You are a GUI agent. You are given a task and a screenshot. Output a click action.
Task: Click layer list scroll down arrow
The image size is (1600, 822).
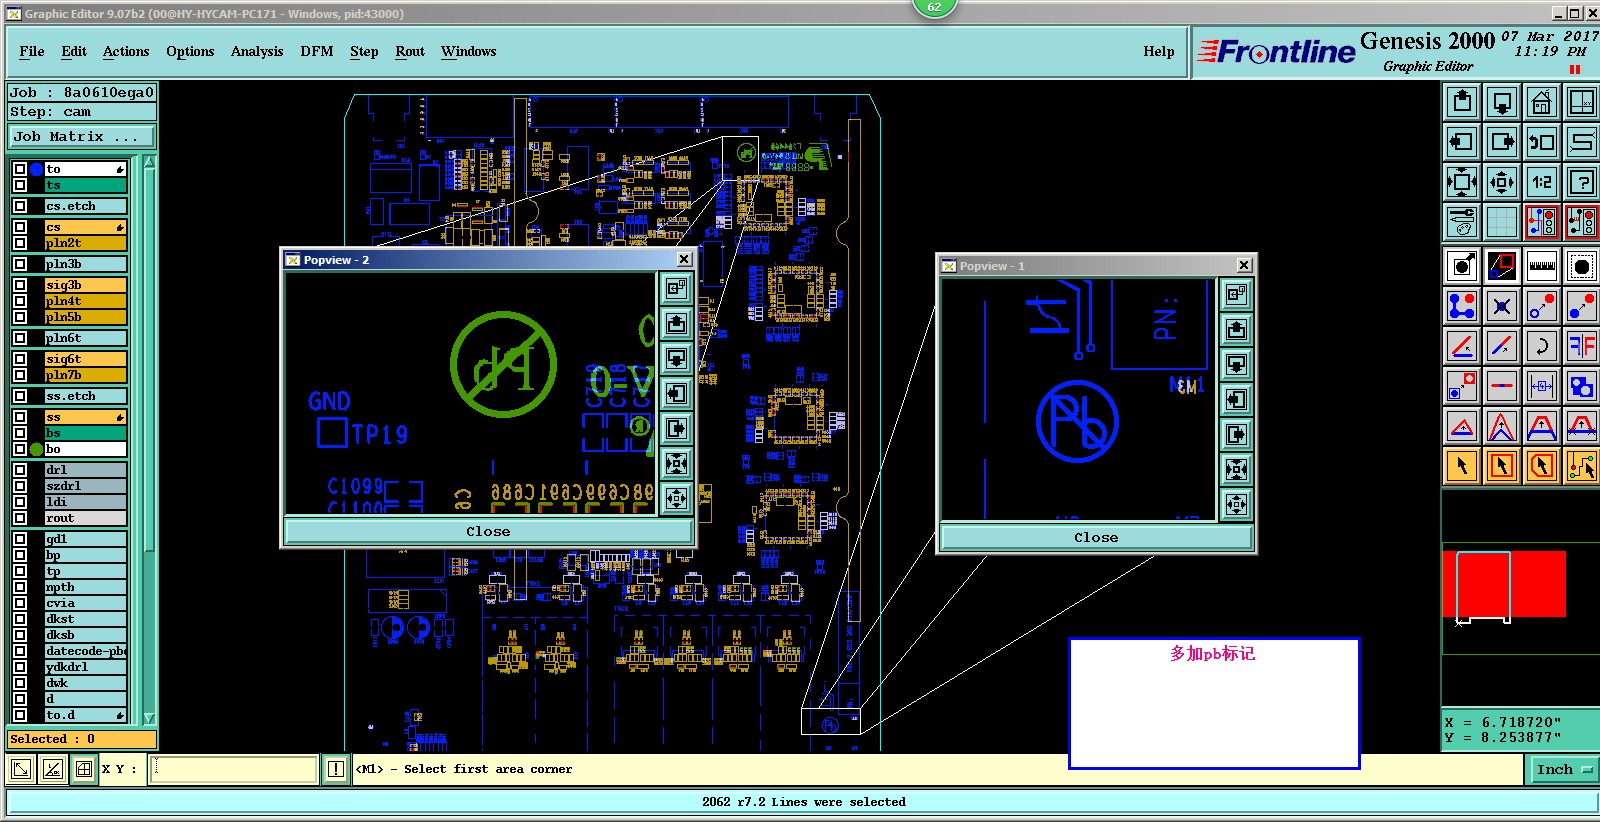149,717
